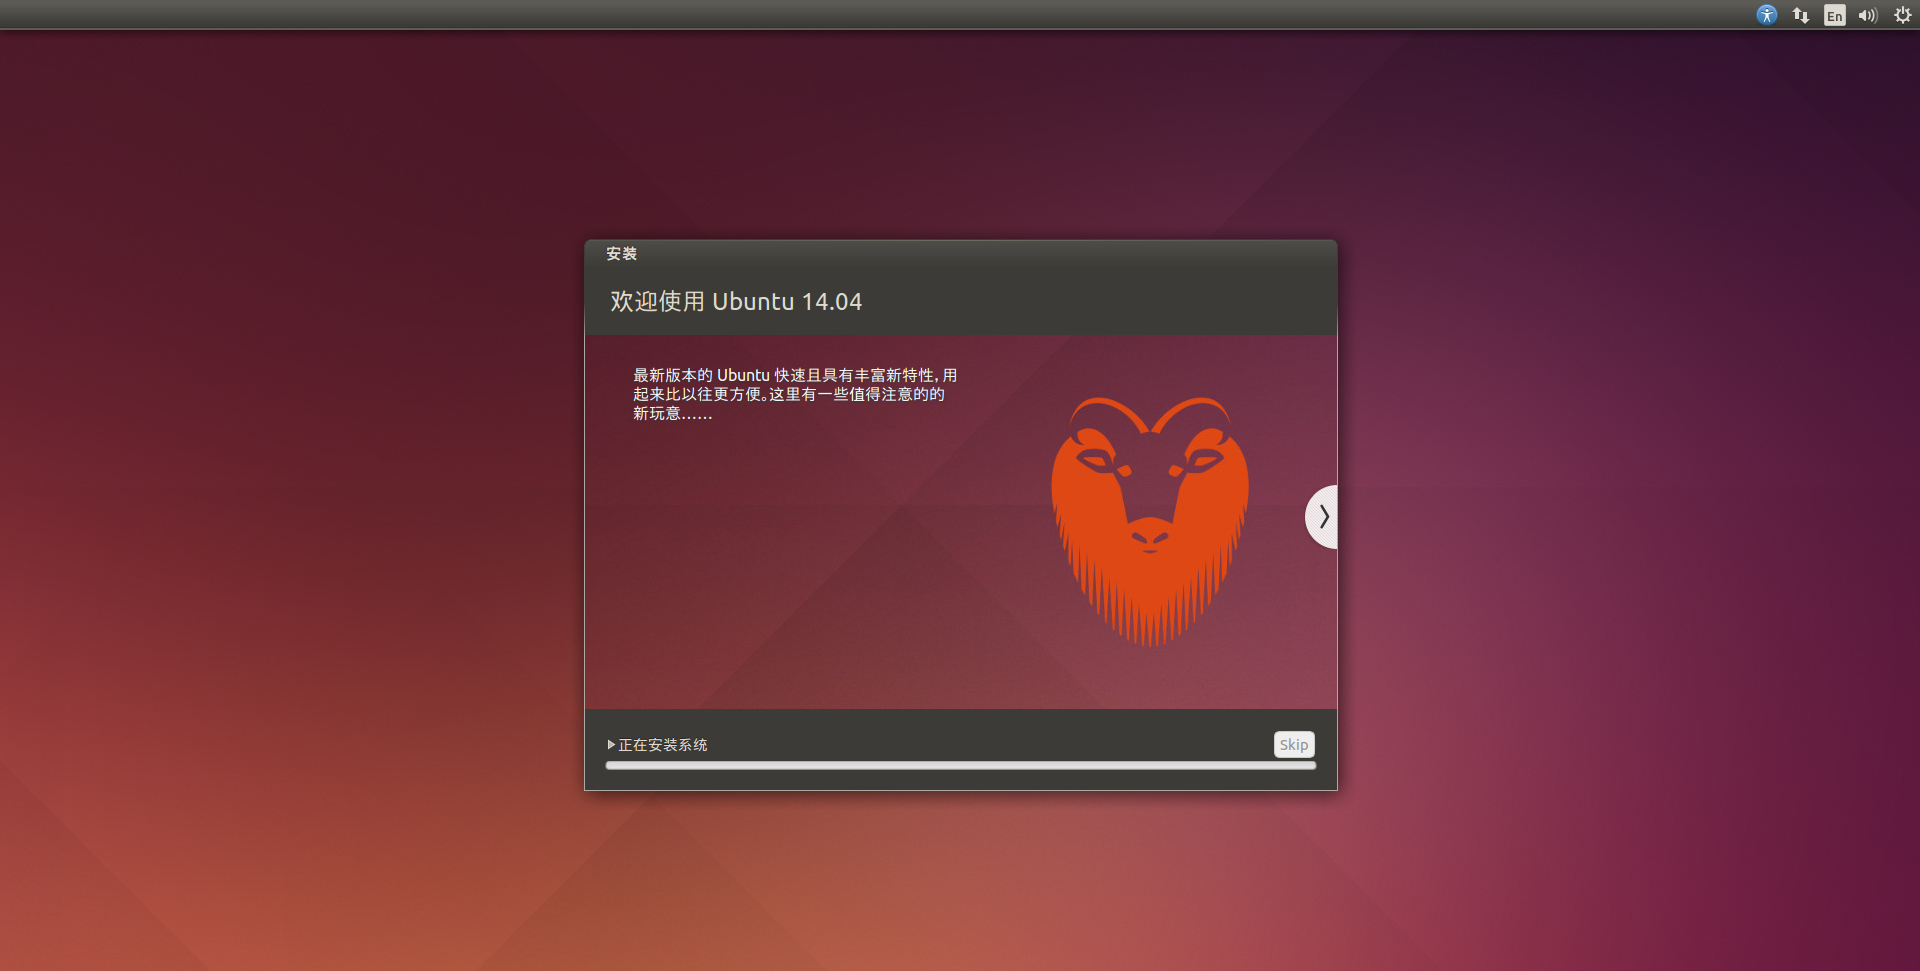Click the 最新版本的 Ubuntu description paragraph
Screen dimensions: 1920x971
click(795, 394)
